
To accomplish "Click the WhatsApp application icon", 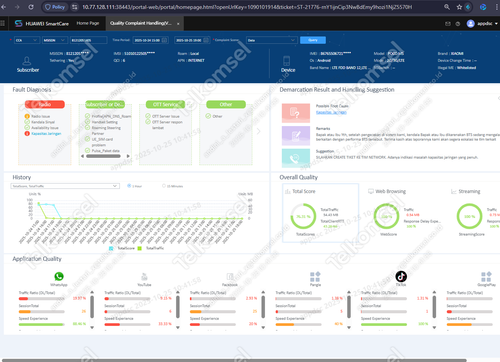I will [x=59, y=276].
